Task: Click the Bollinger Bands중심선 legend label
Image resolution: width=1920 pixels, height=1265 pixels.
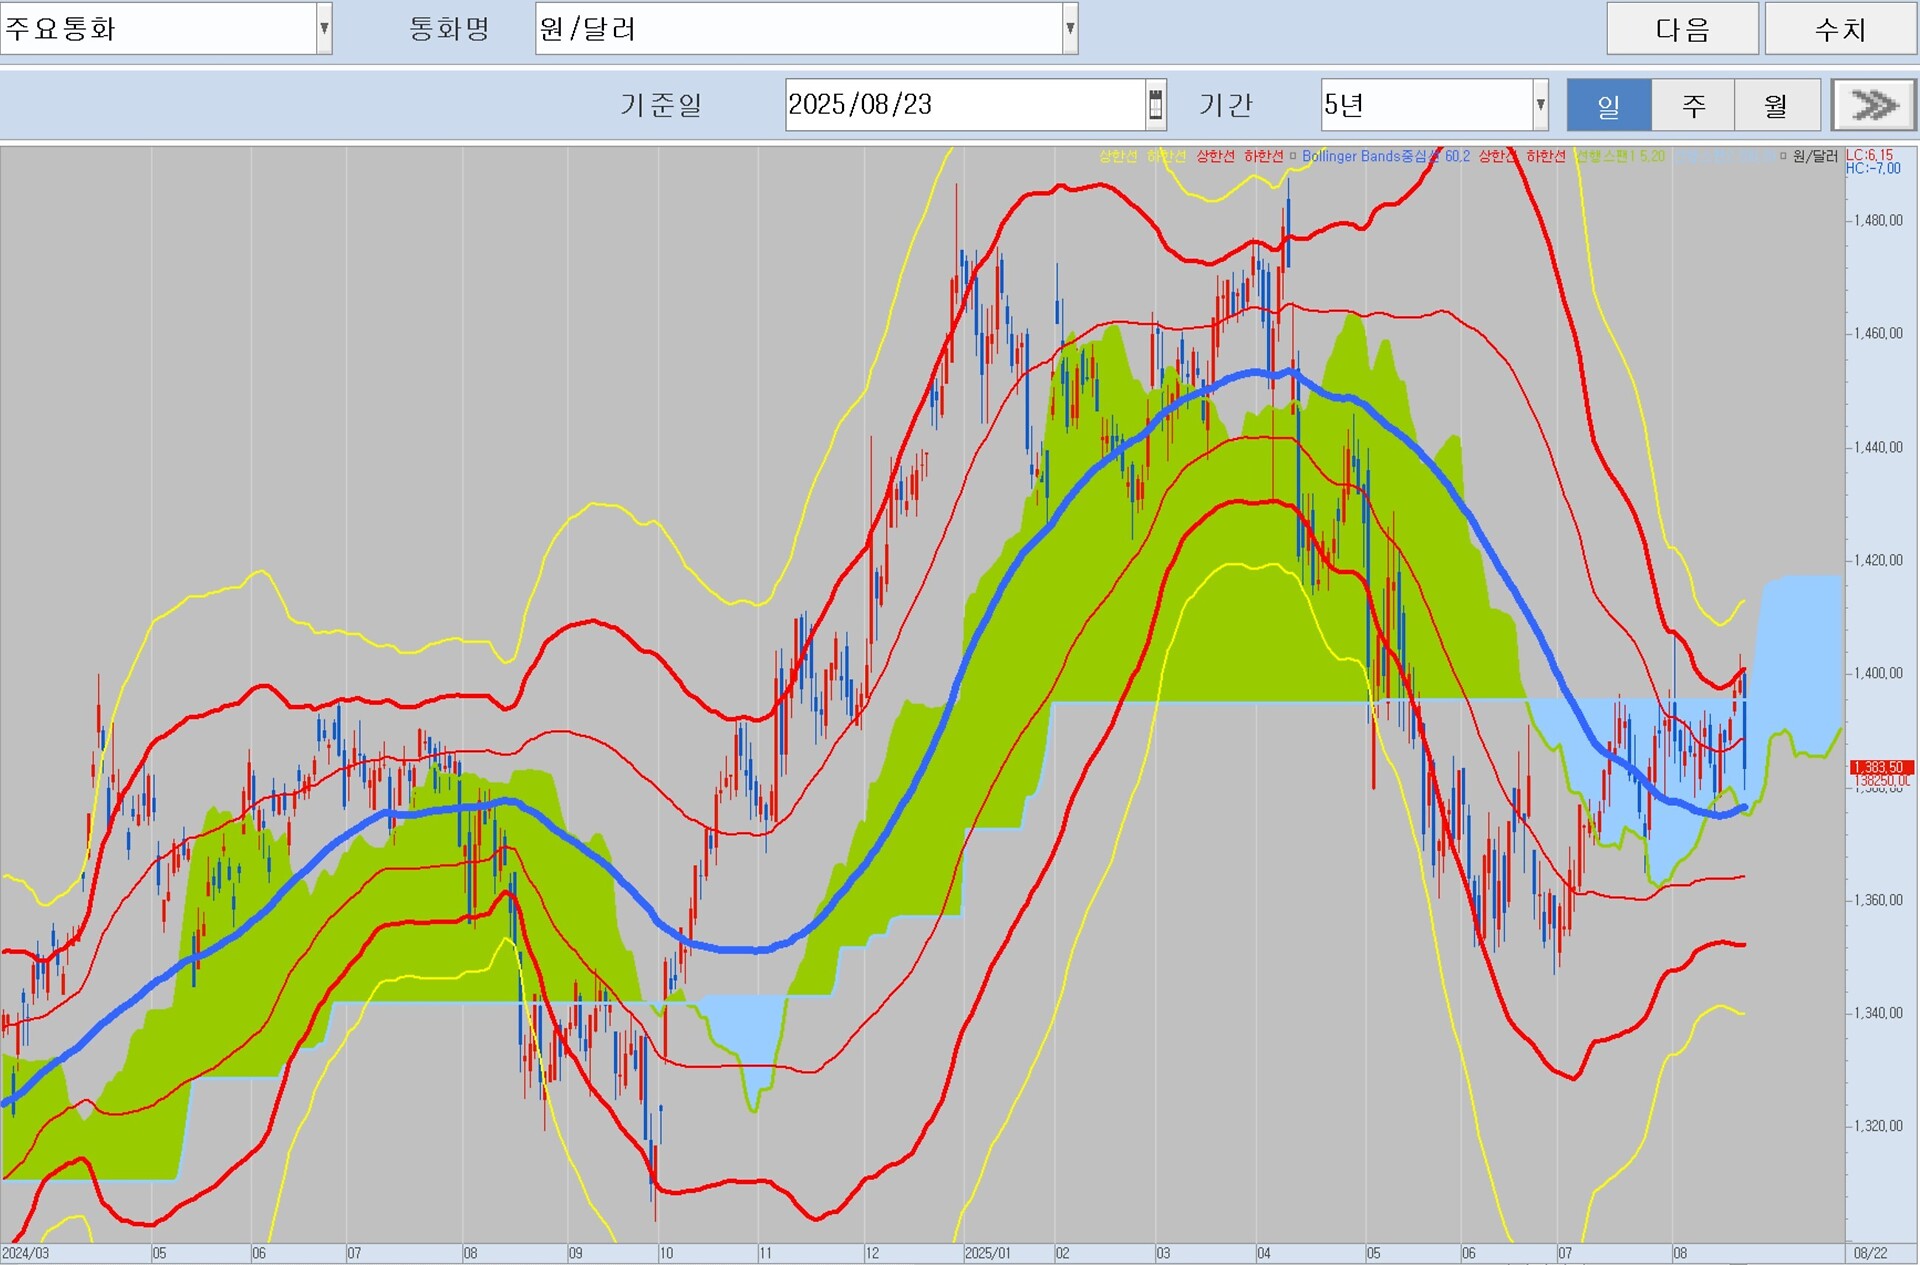Action: pos(1371,157)
